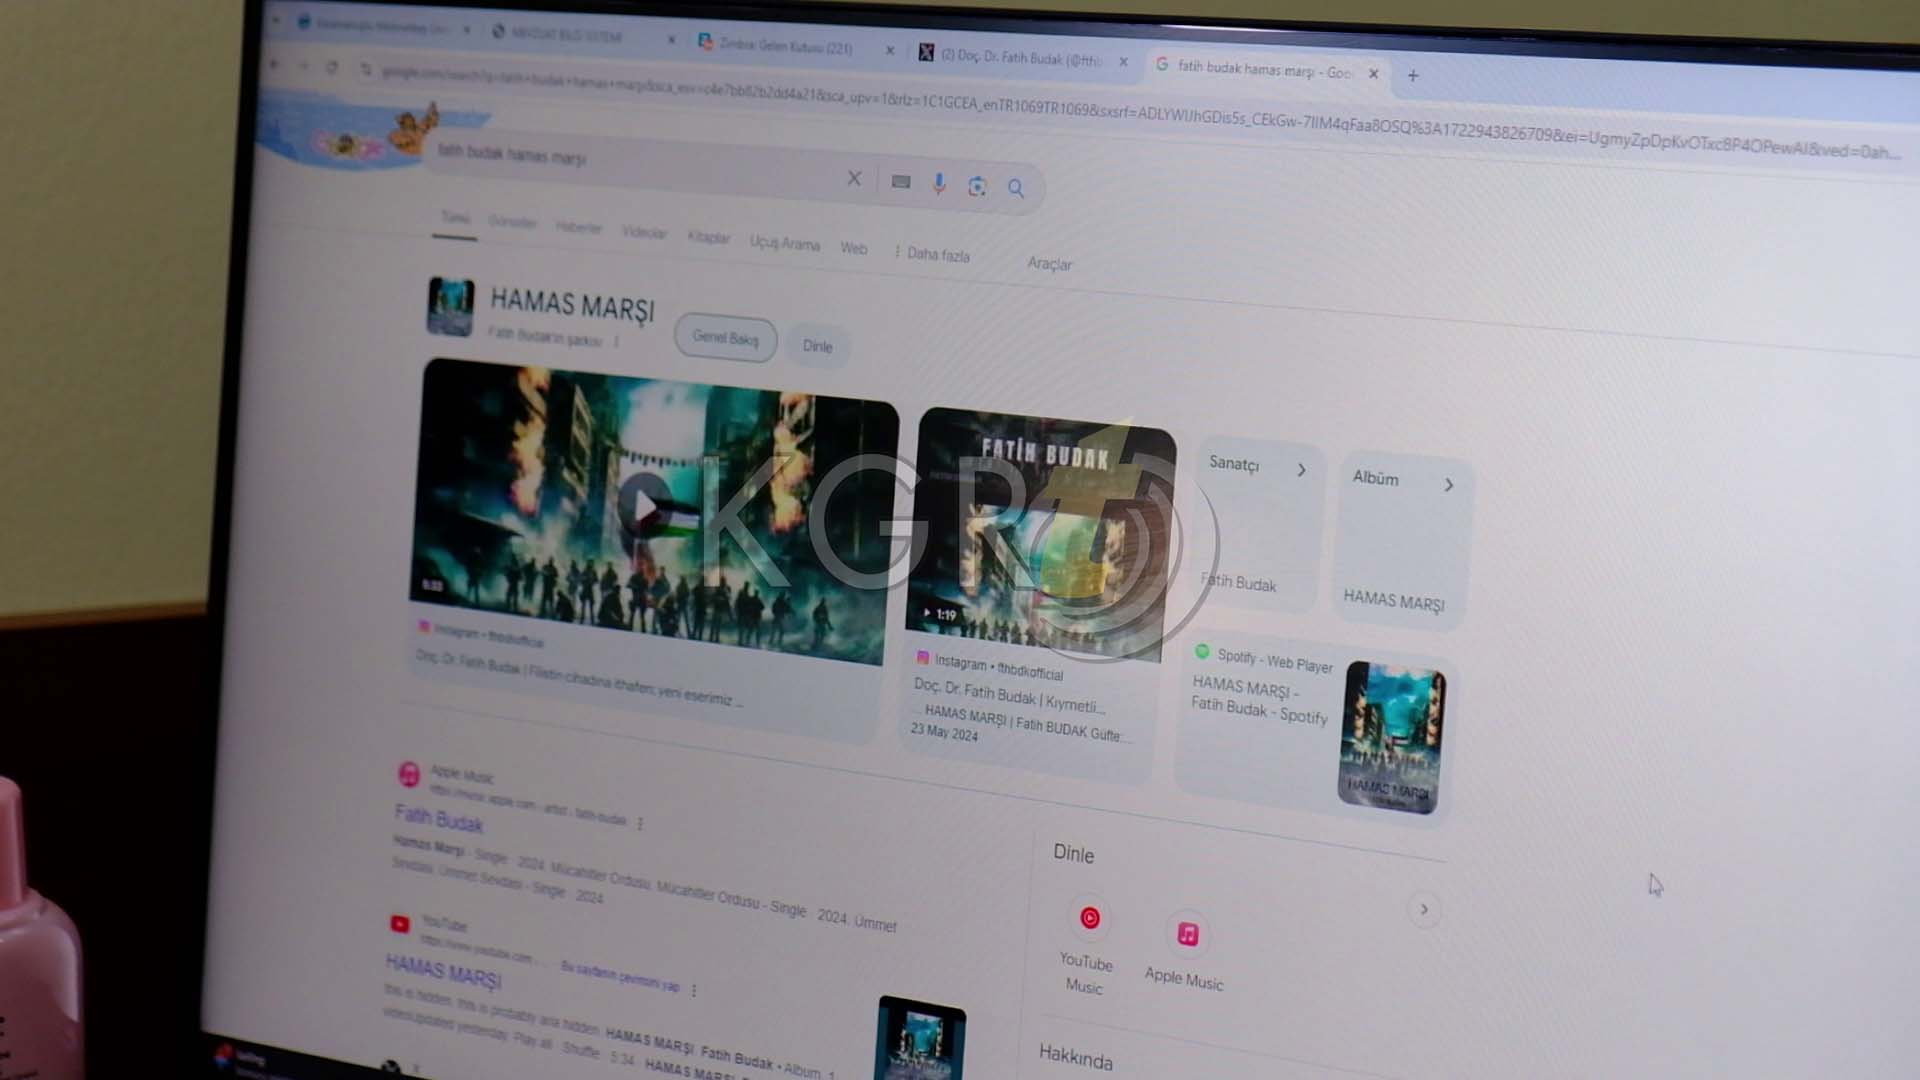
Task: Switch to Haberler results tab
Action: (579, 227)
